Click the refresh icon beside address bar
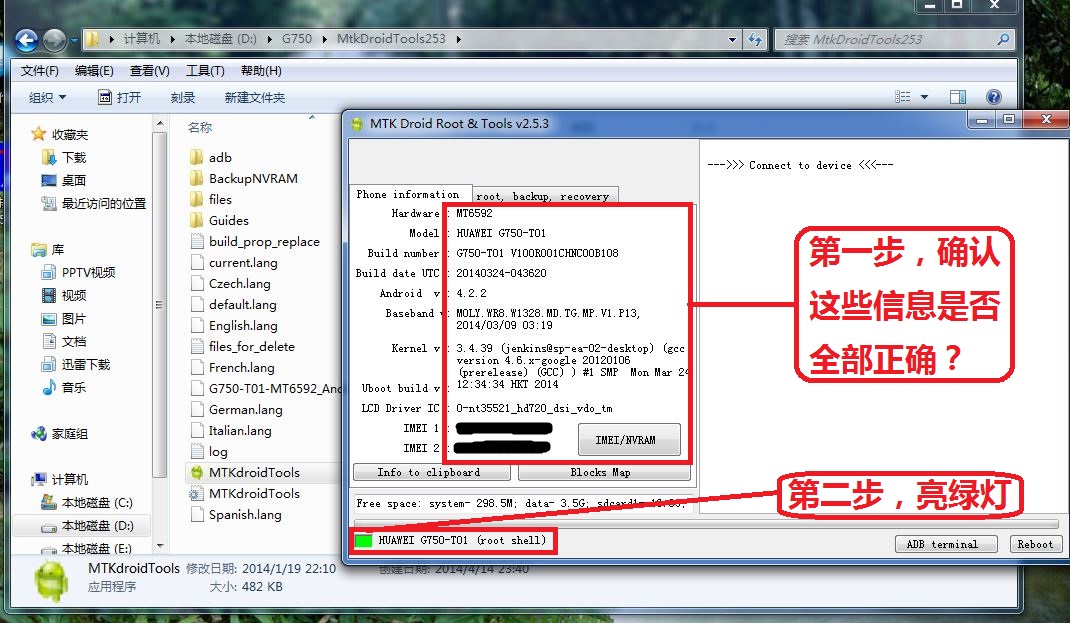Image resolution: width=1070 pixels, height=623 pixels. (x=755, y=39)
